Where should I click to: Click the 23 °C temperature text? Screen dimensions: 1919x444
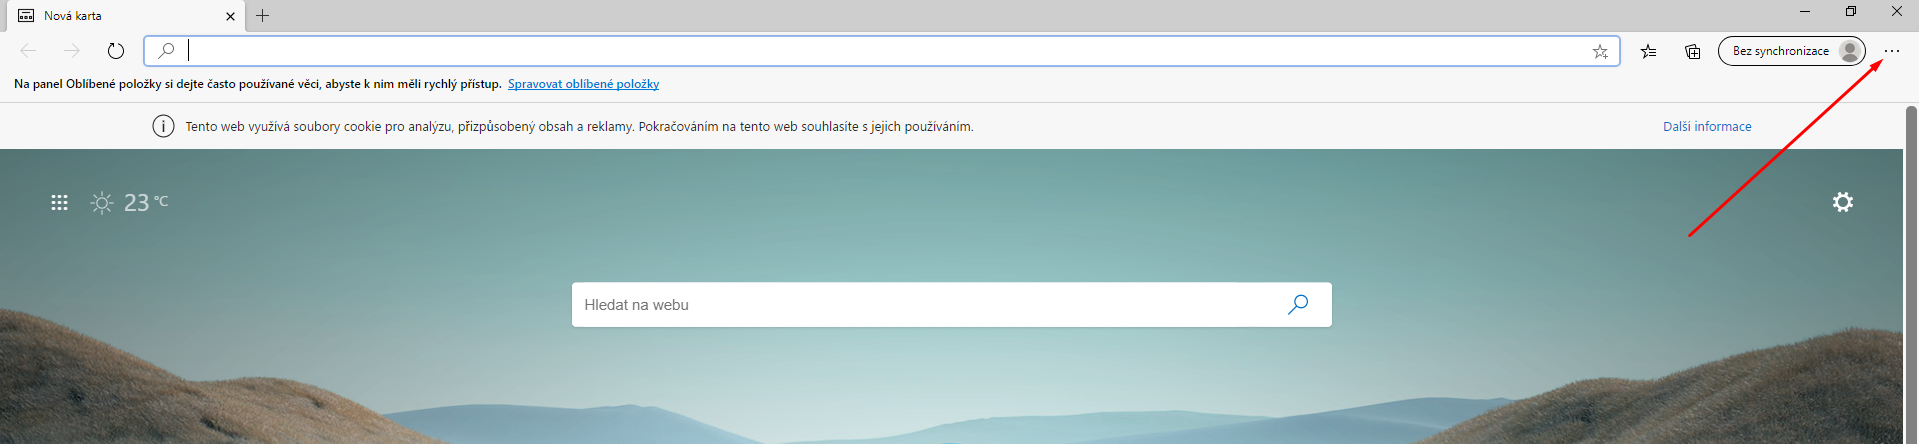click(146, 203)
